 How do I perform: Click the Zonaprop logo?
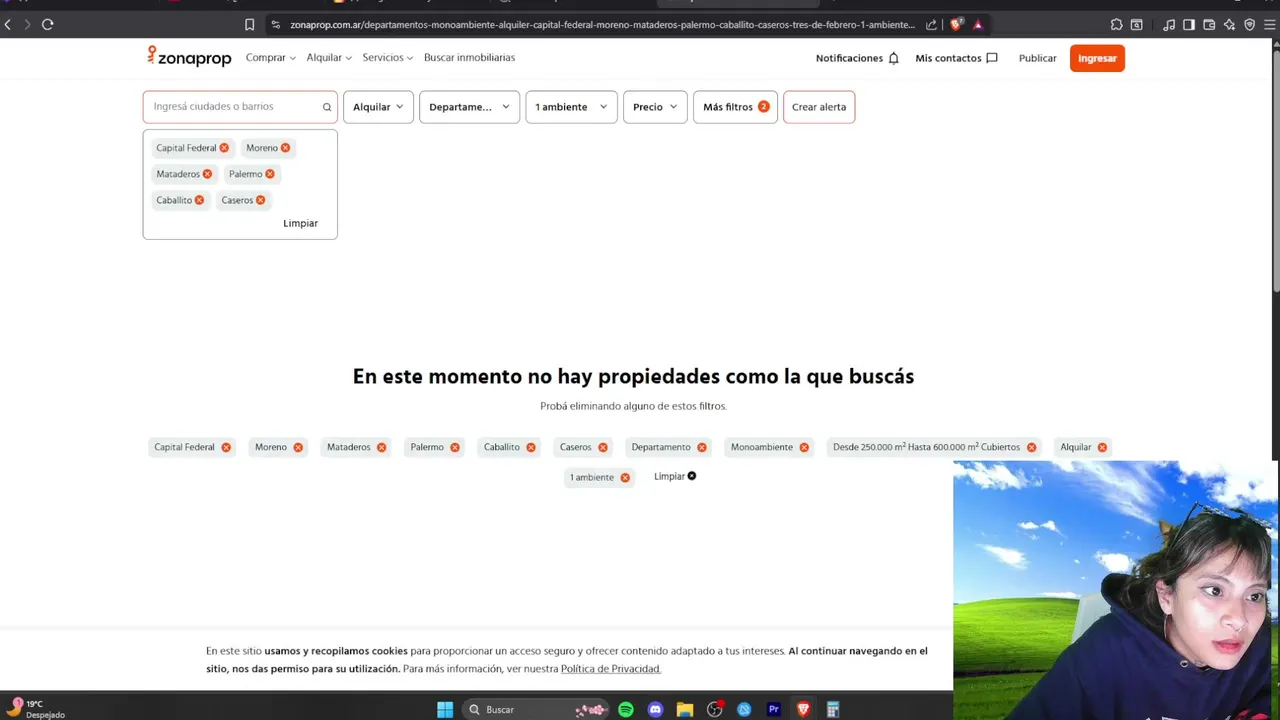coord(189,57)
